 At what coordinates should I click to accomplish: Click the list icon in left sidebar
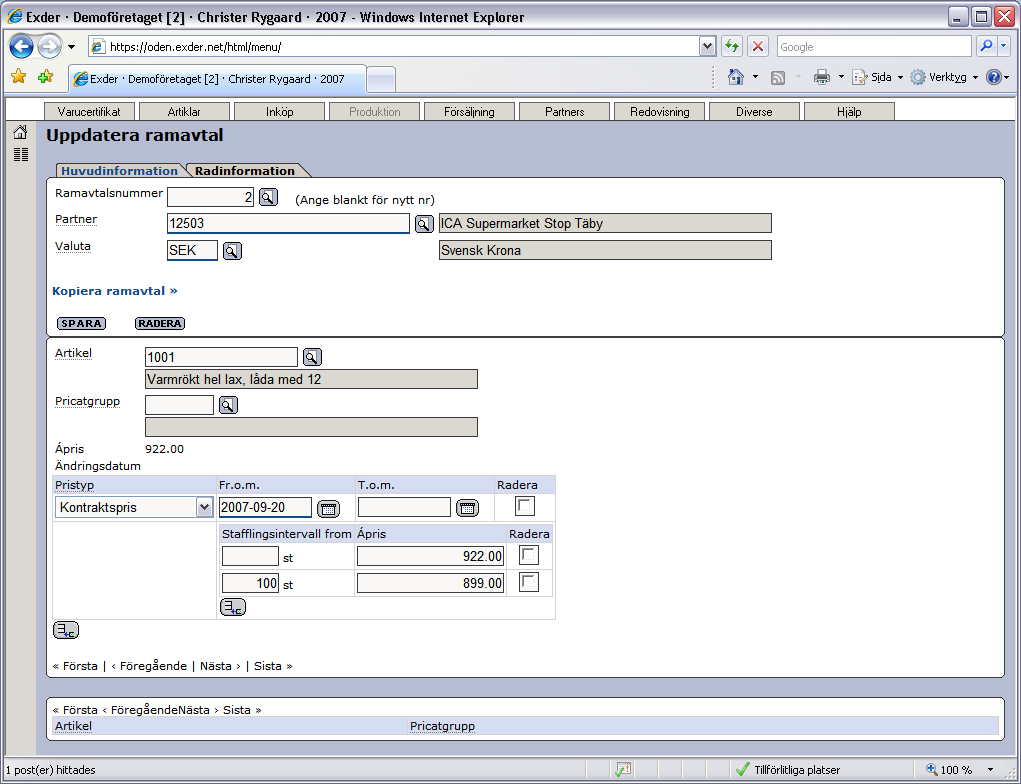(x=21, y=154)
